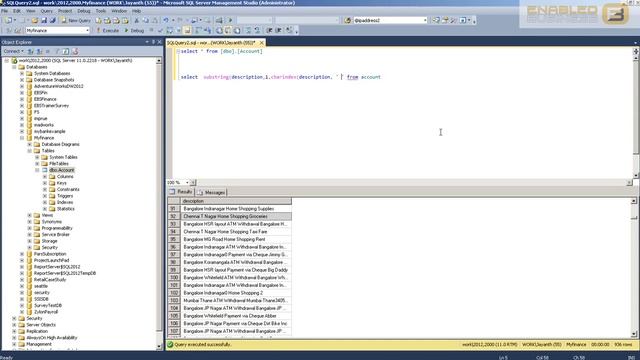The image size is (640, 360).
Task: Open the Connect dropdown in Object Explorer
Action: [x=13, y=51]
